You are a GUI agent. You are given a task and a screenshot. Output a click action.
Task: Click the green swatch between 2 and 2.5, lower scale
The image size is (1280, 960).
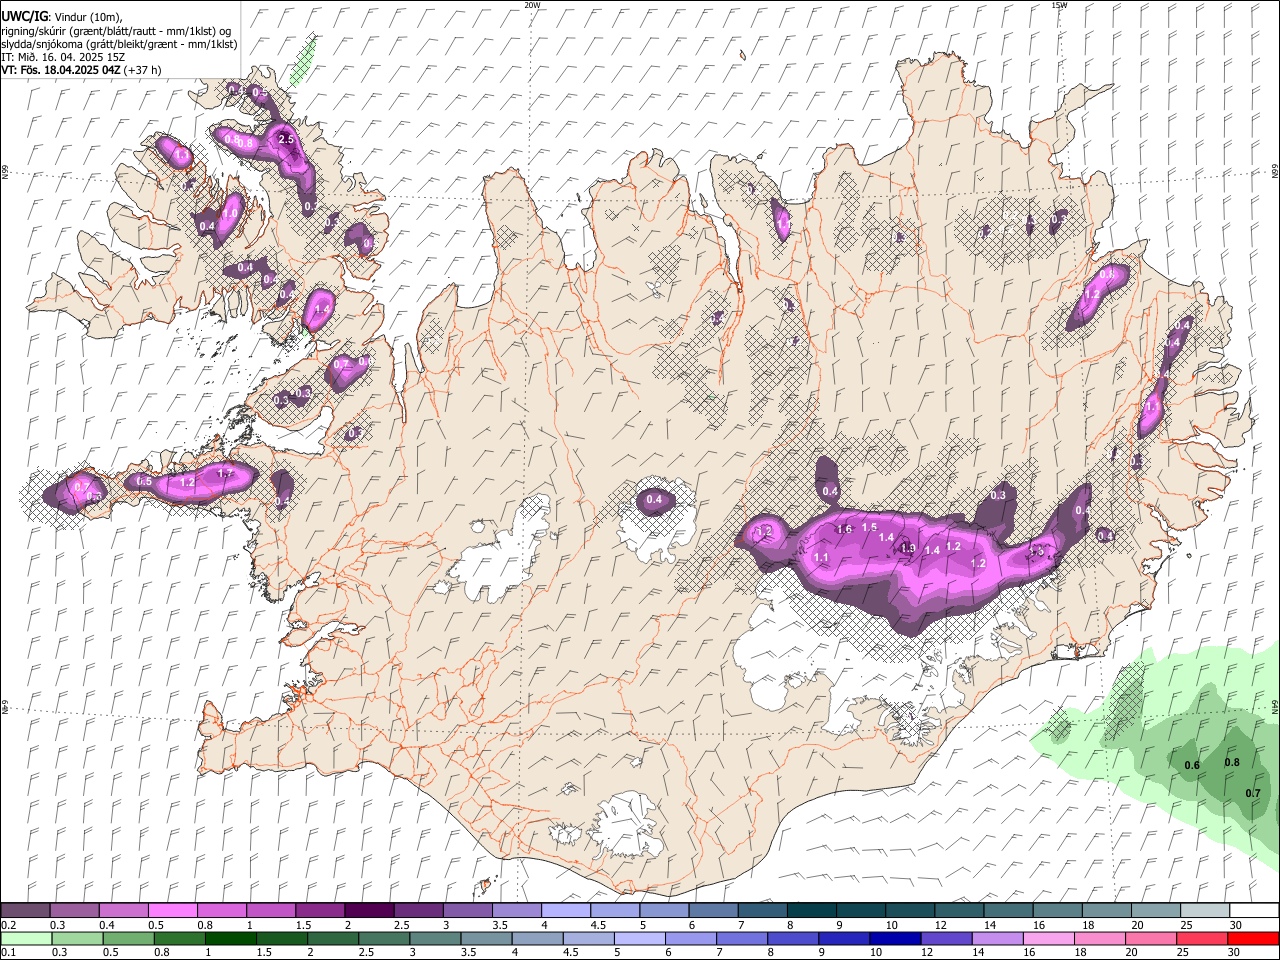pyautogui.click(x=332, y=938)
